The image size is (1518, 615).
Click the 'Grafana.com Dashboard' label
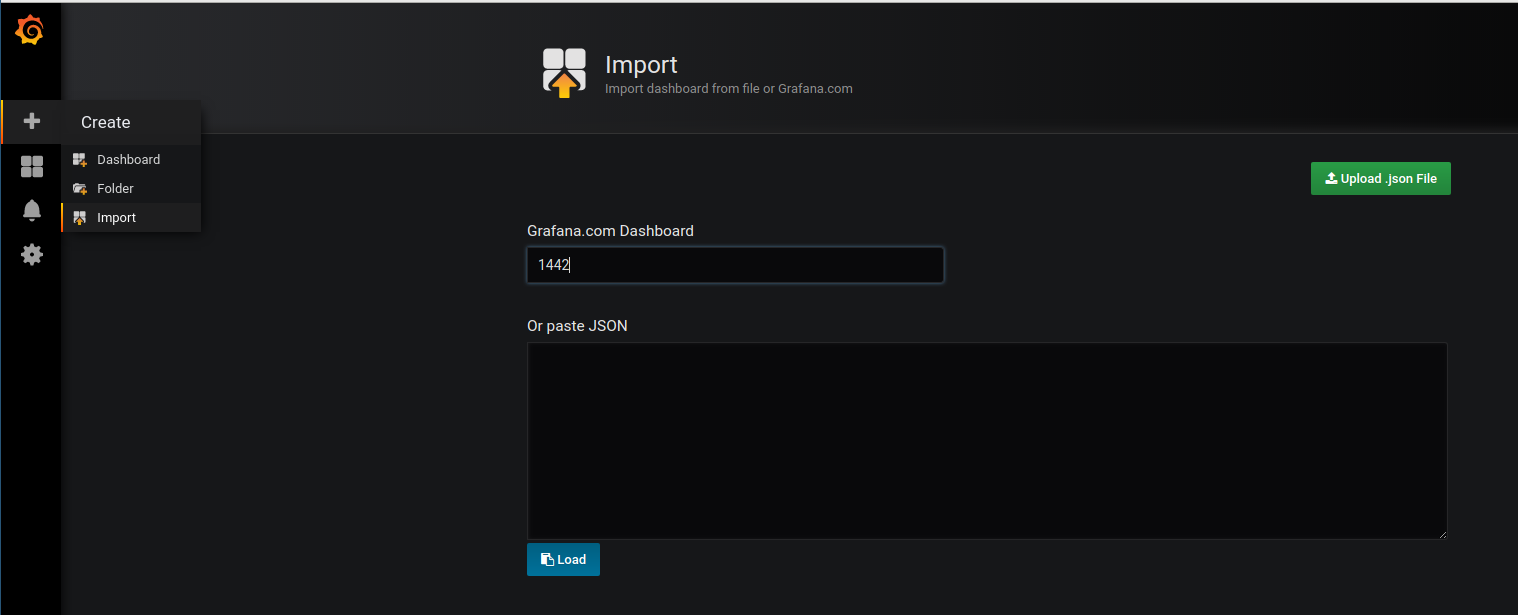pos(610,231)
